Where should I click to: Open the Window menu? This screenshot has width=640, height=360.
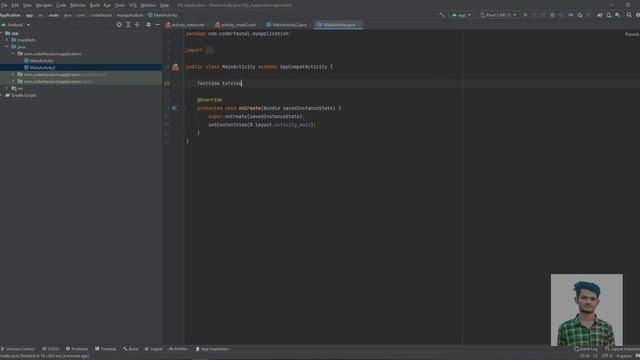148,5
